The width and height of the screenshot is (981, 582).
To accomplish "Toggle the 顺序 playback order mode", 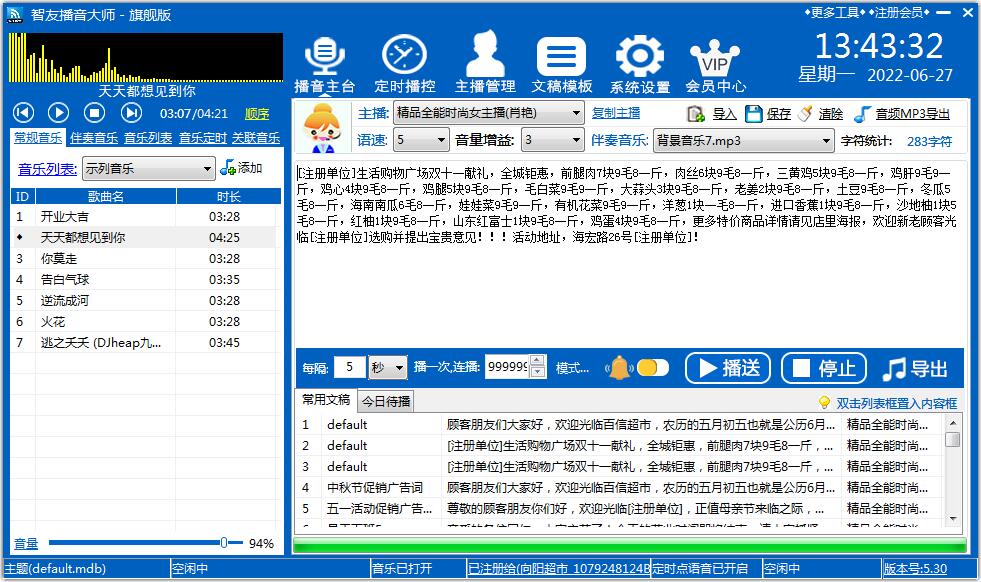I will pyautogui.click(x=257, y=114).
